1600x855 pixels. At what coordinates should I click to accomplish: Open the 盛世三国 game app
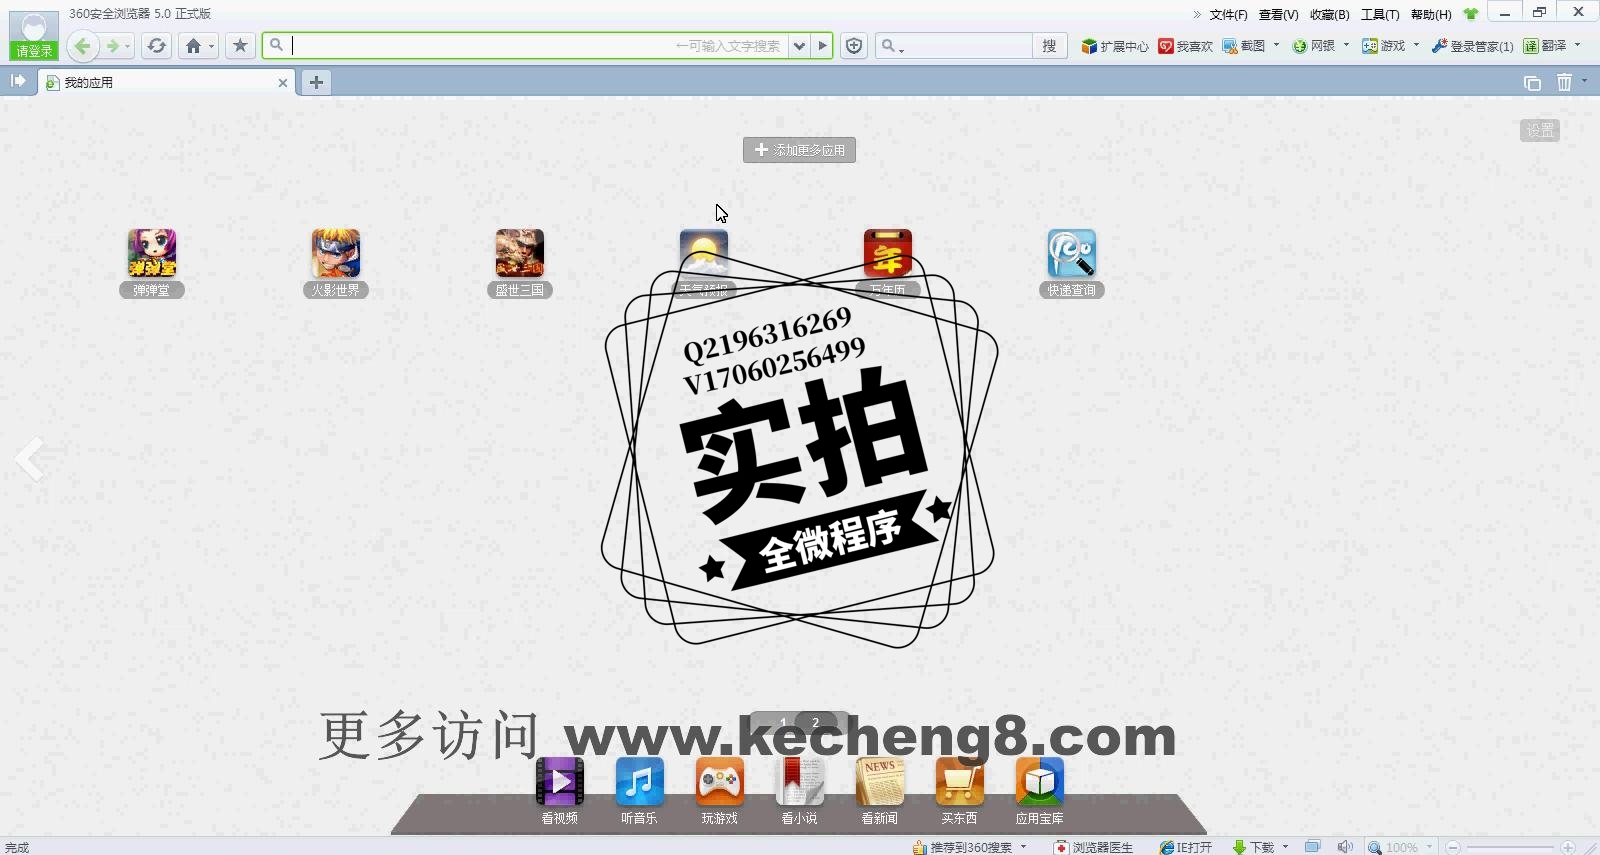pos(520,253)
